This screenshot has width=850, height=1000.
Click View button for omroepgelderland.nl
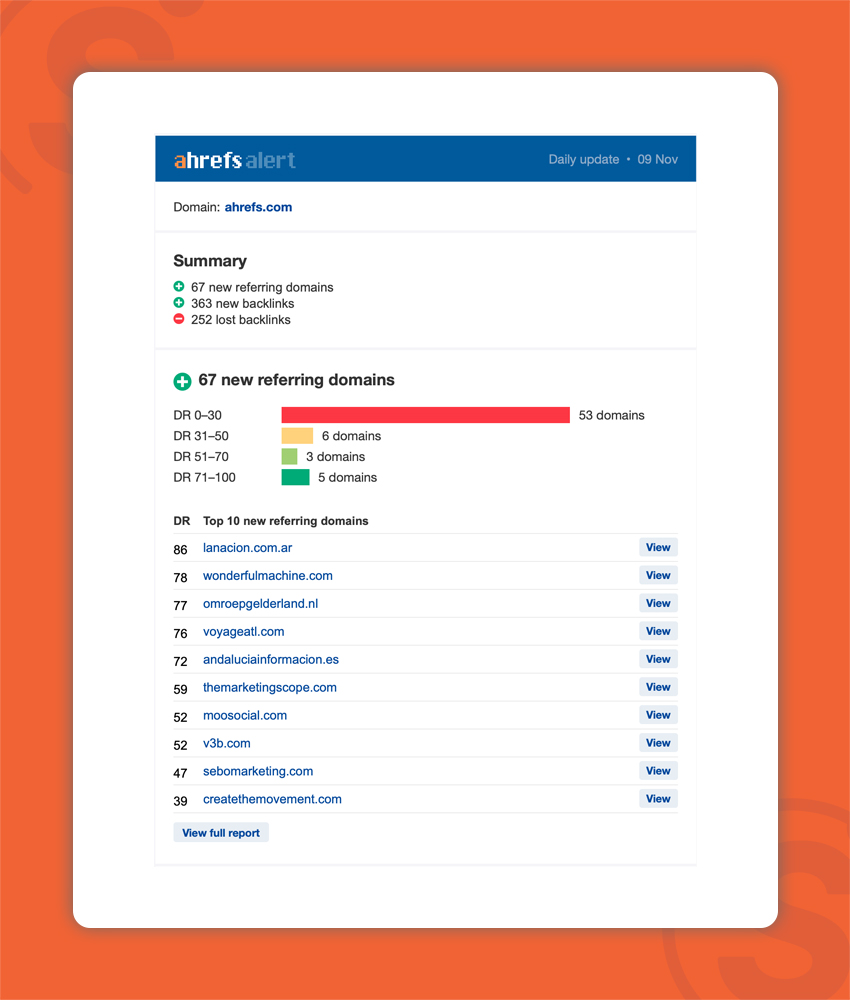[658, 603]
